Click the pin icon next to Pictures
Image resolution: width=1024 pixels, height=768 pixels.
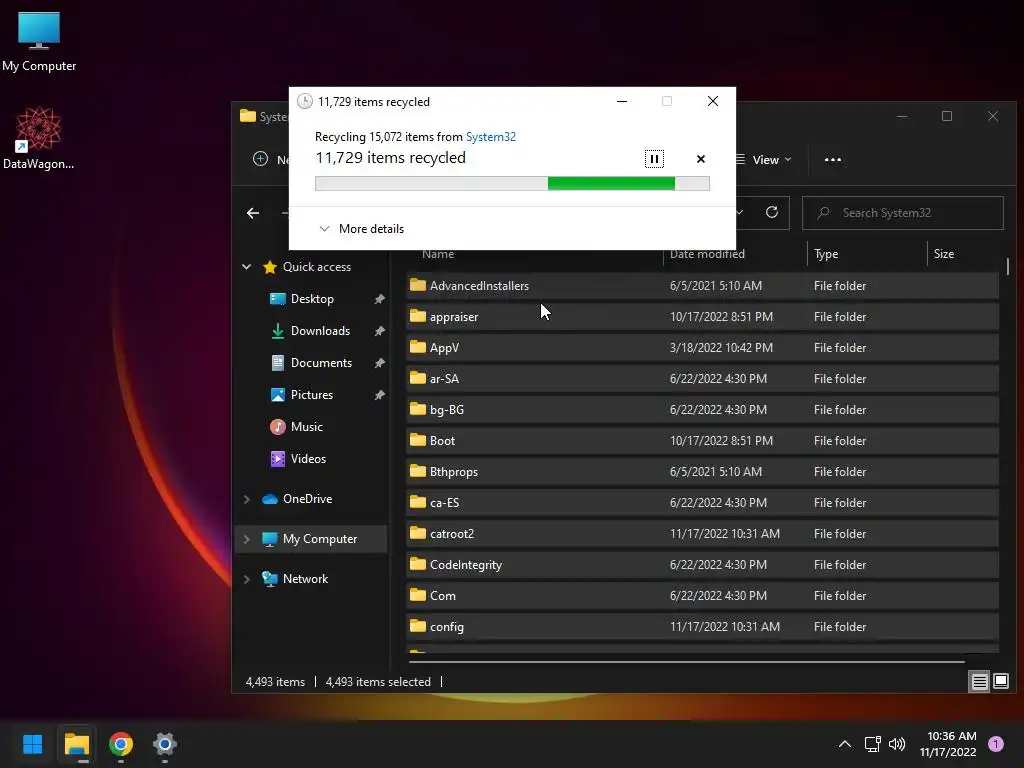tap(379, 394)
